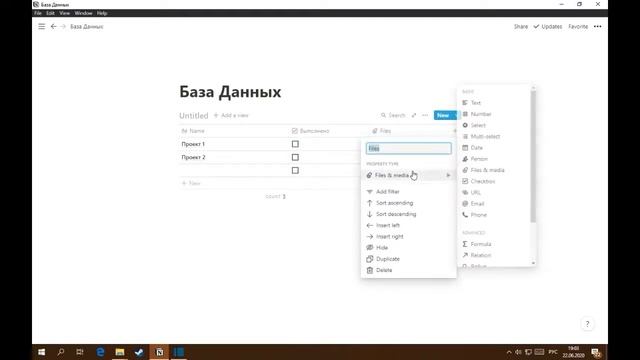Go back with the left arrow
The image size is (640, 360).
click(x=53, y=27)
